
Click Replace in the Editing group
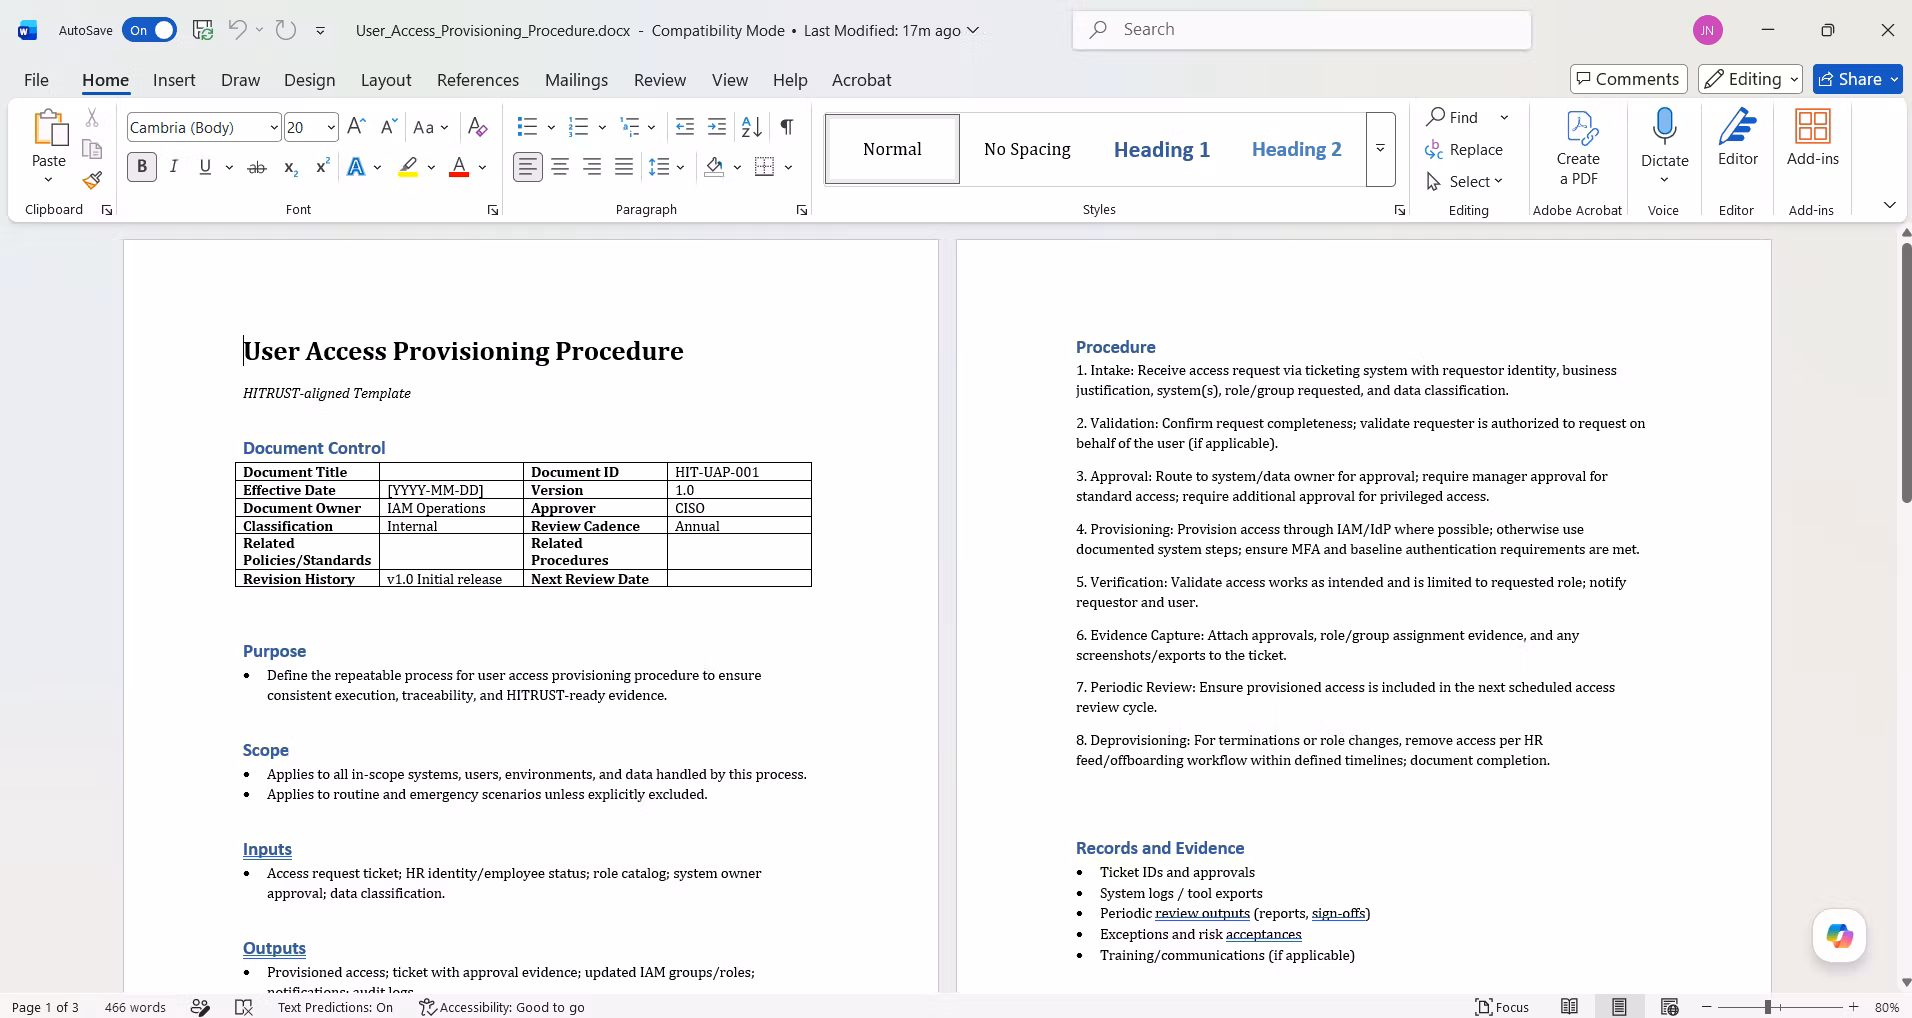(1464, 149)
